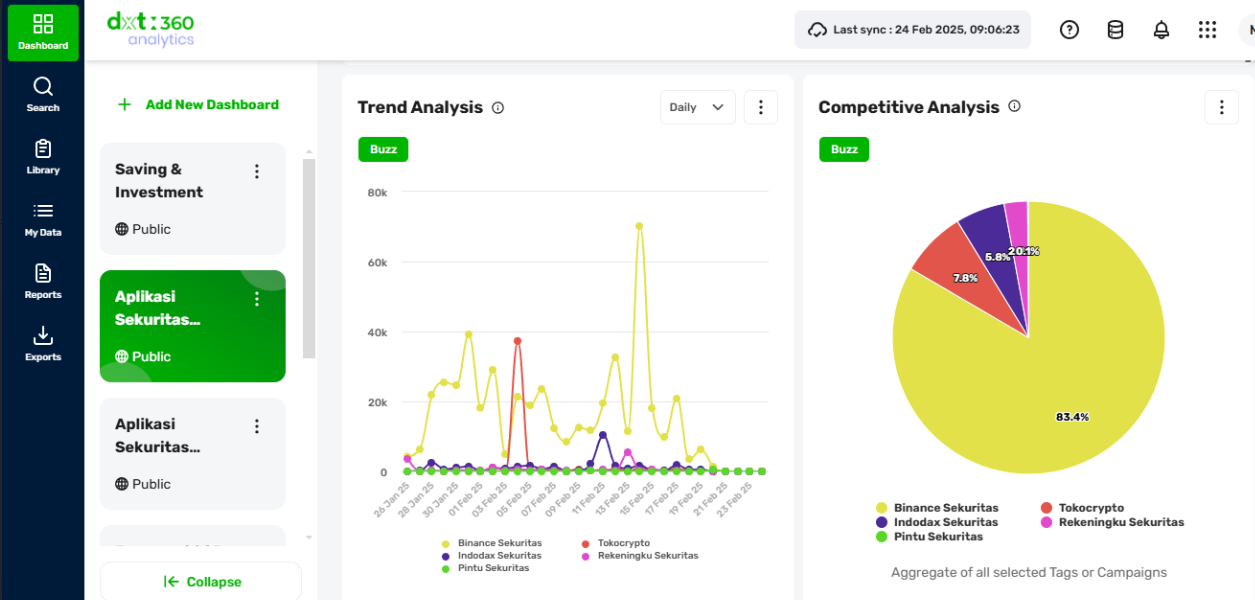The image size is (1255, 600).
Task: Open the database icon in header
Action: pyautogui.click(x=1115, y=30)
